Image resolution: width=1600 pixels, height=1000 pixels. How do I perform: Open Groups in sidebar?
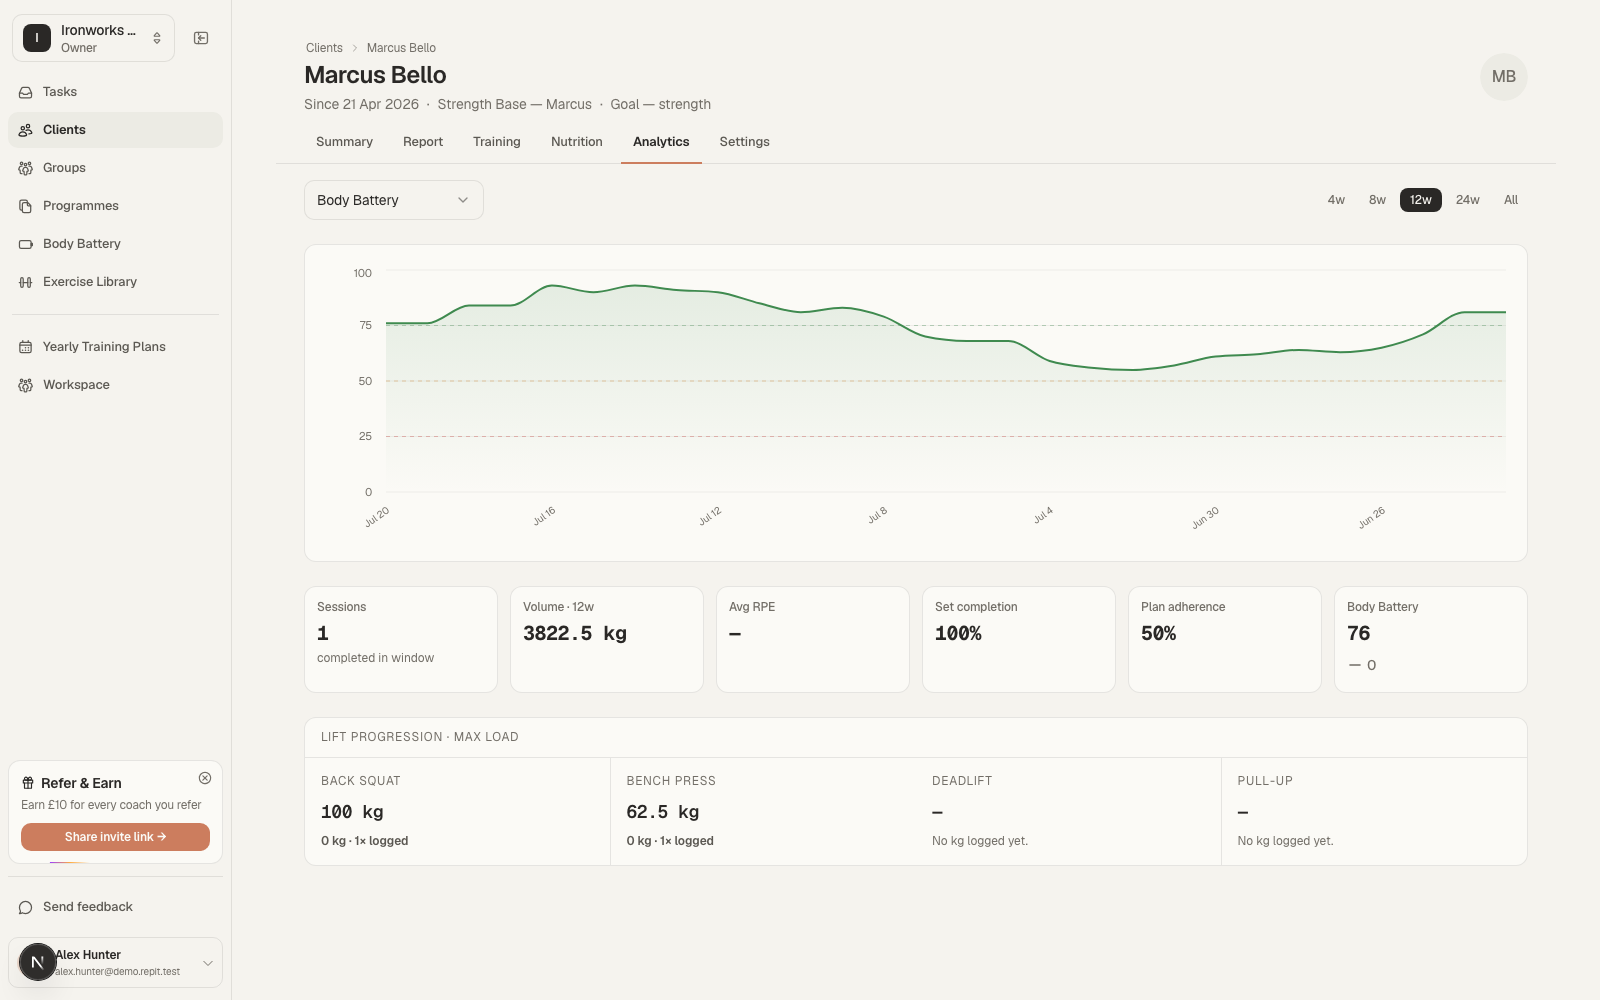[116, 168]
